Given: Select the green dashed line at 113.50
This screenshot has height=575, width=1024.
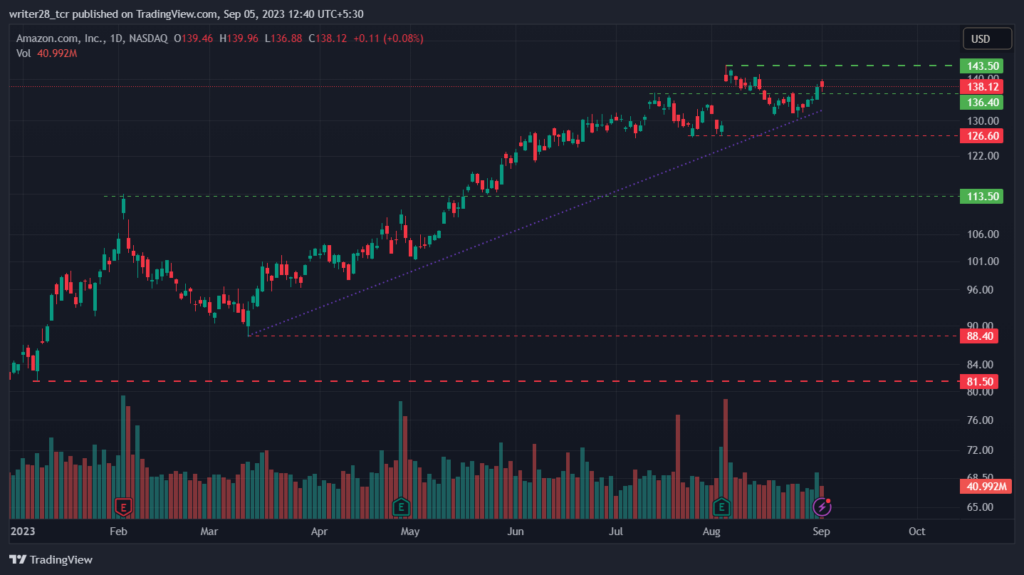Looking at the screenshot, I should coord(532,196).
